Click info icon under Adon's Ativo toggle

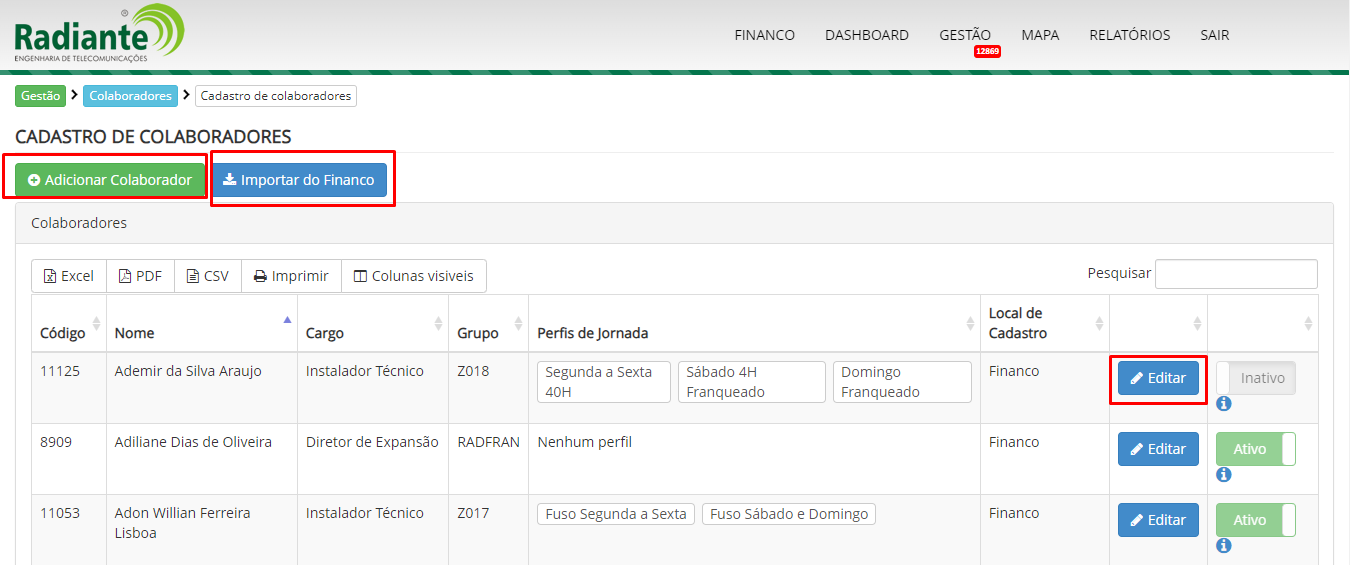[1223, 546]
